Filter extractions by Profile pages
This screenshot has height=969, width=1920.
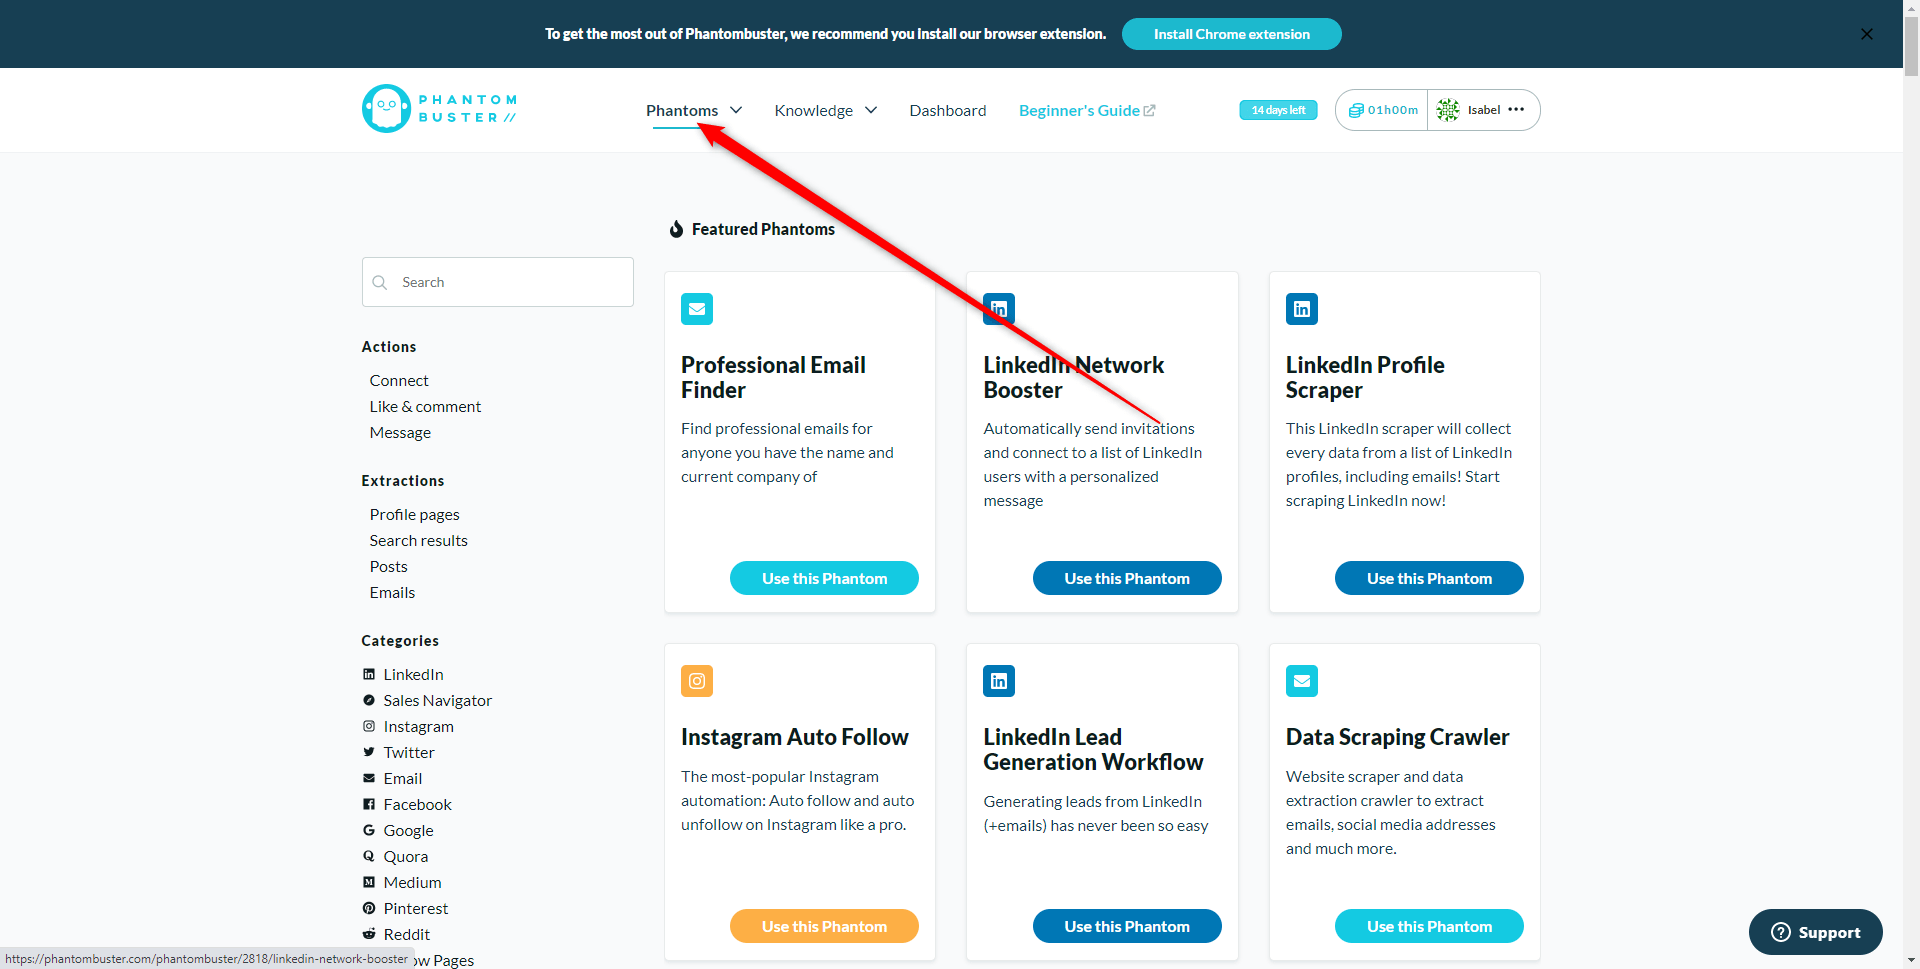(x=414, y=514)
